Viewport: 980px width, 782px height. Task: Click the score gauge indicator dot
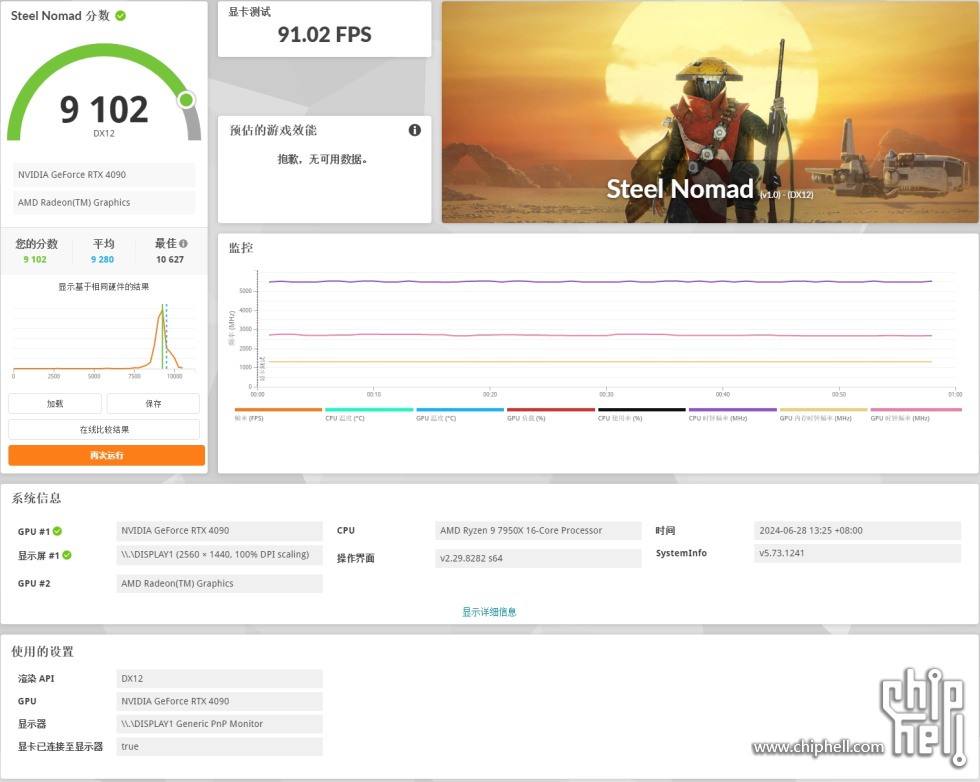186,100
